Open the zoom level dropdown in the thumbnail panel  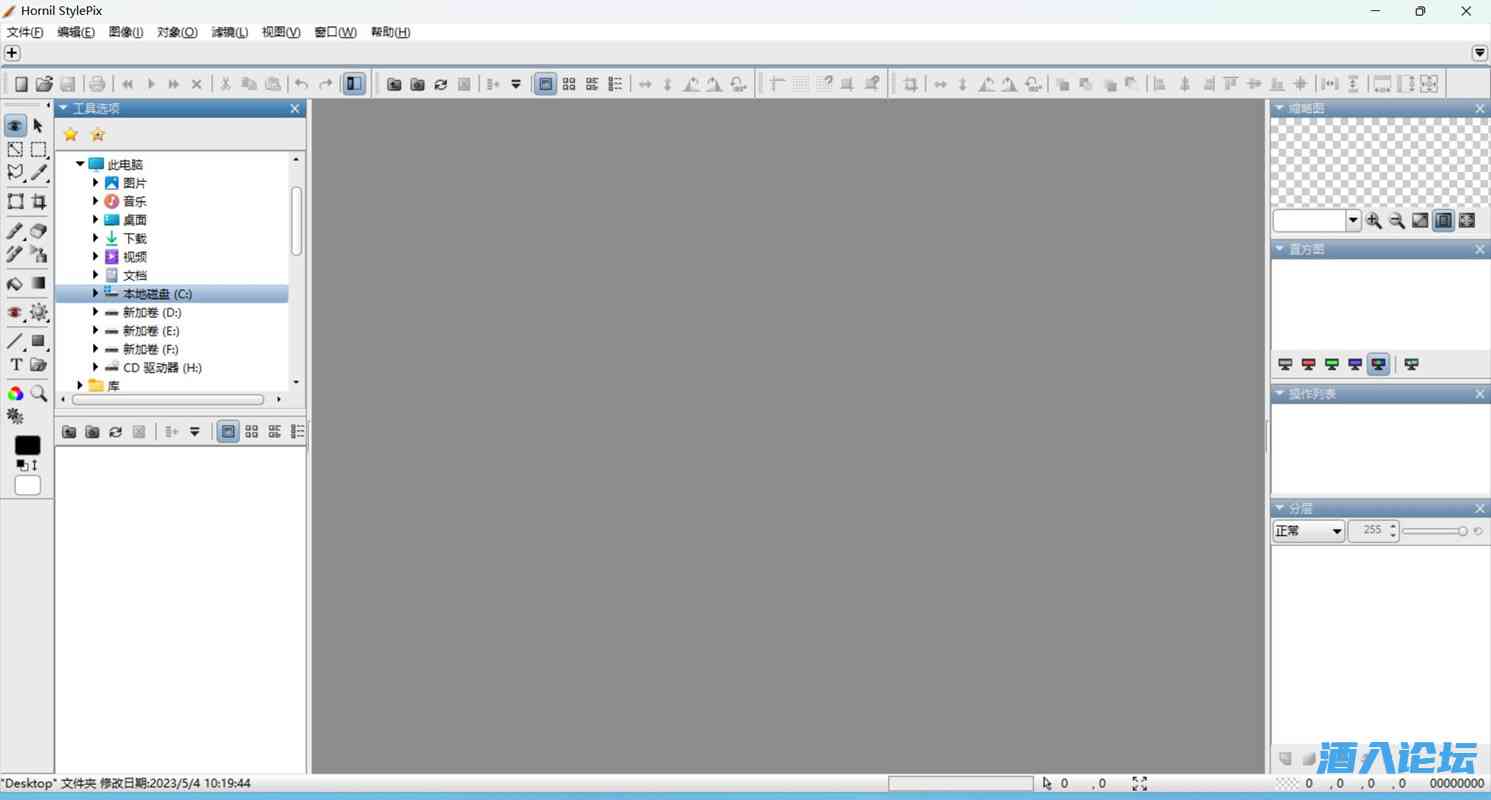tap(1353, 221)
